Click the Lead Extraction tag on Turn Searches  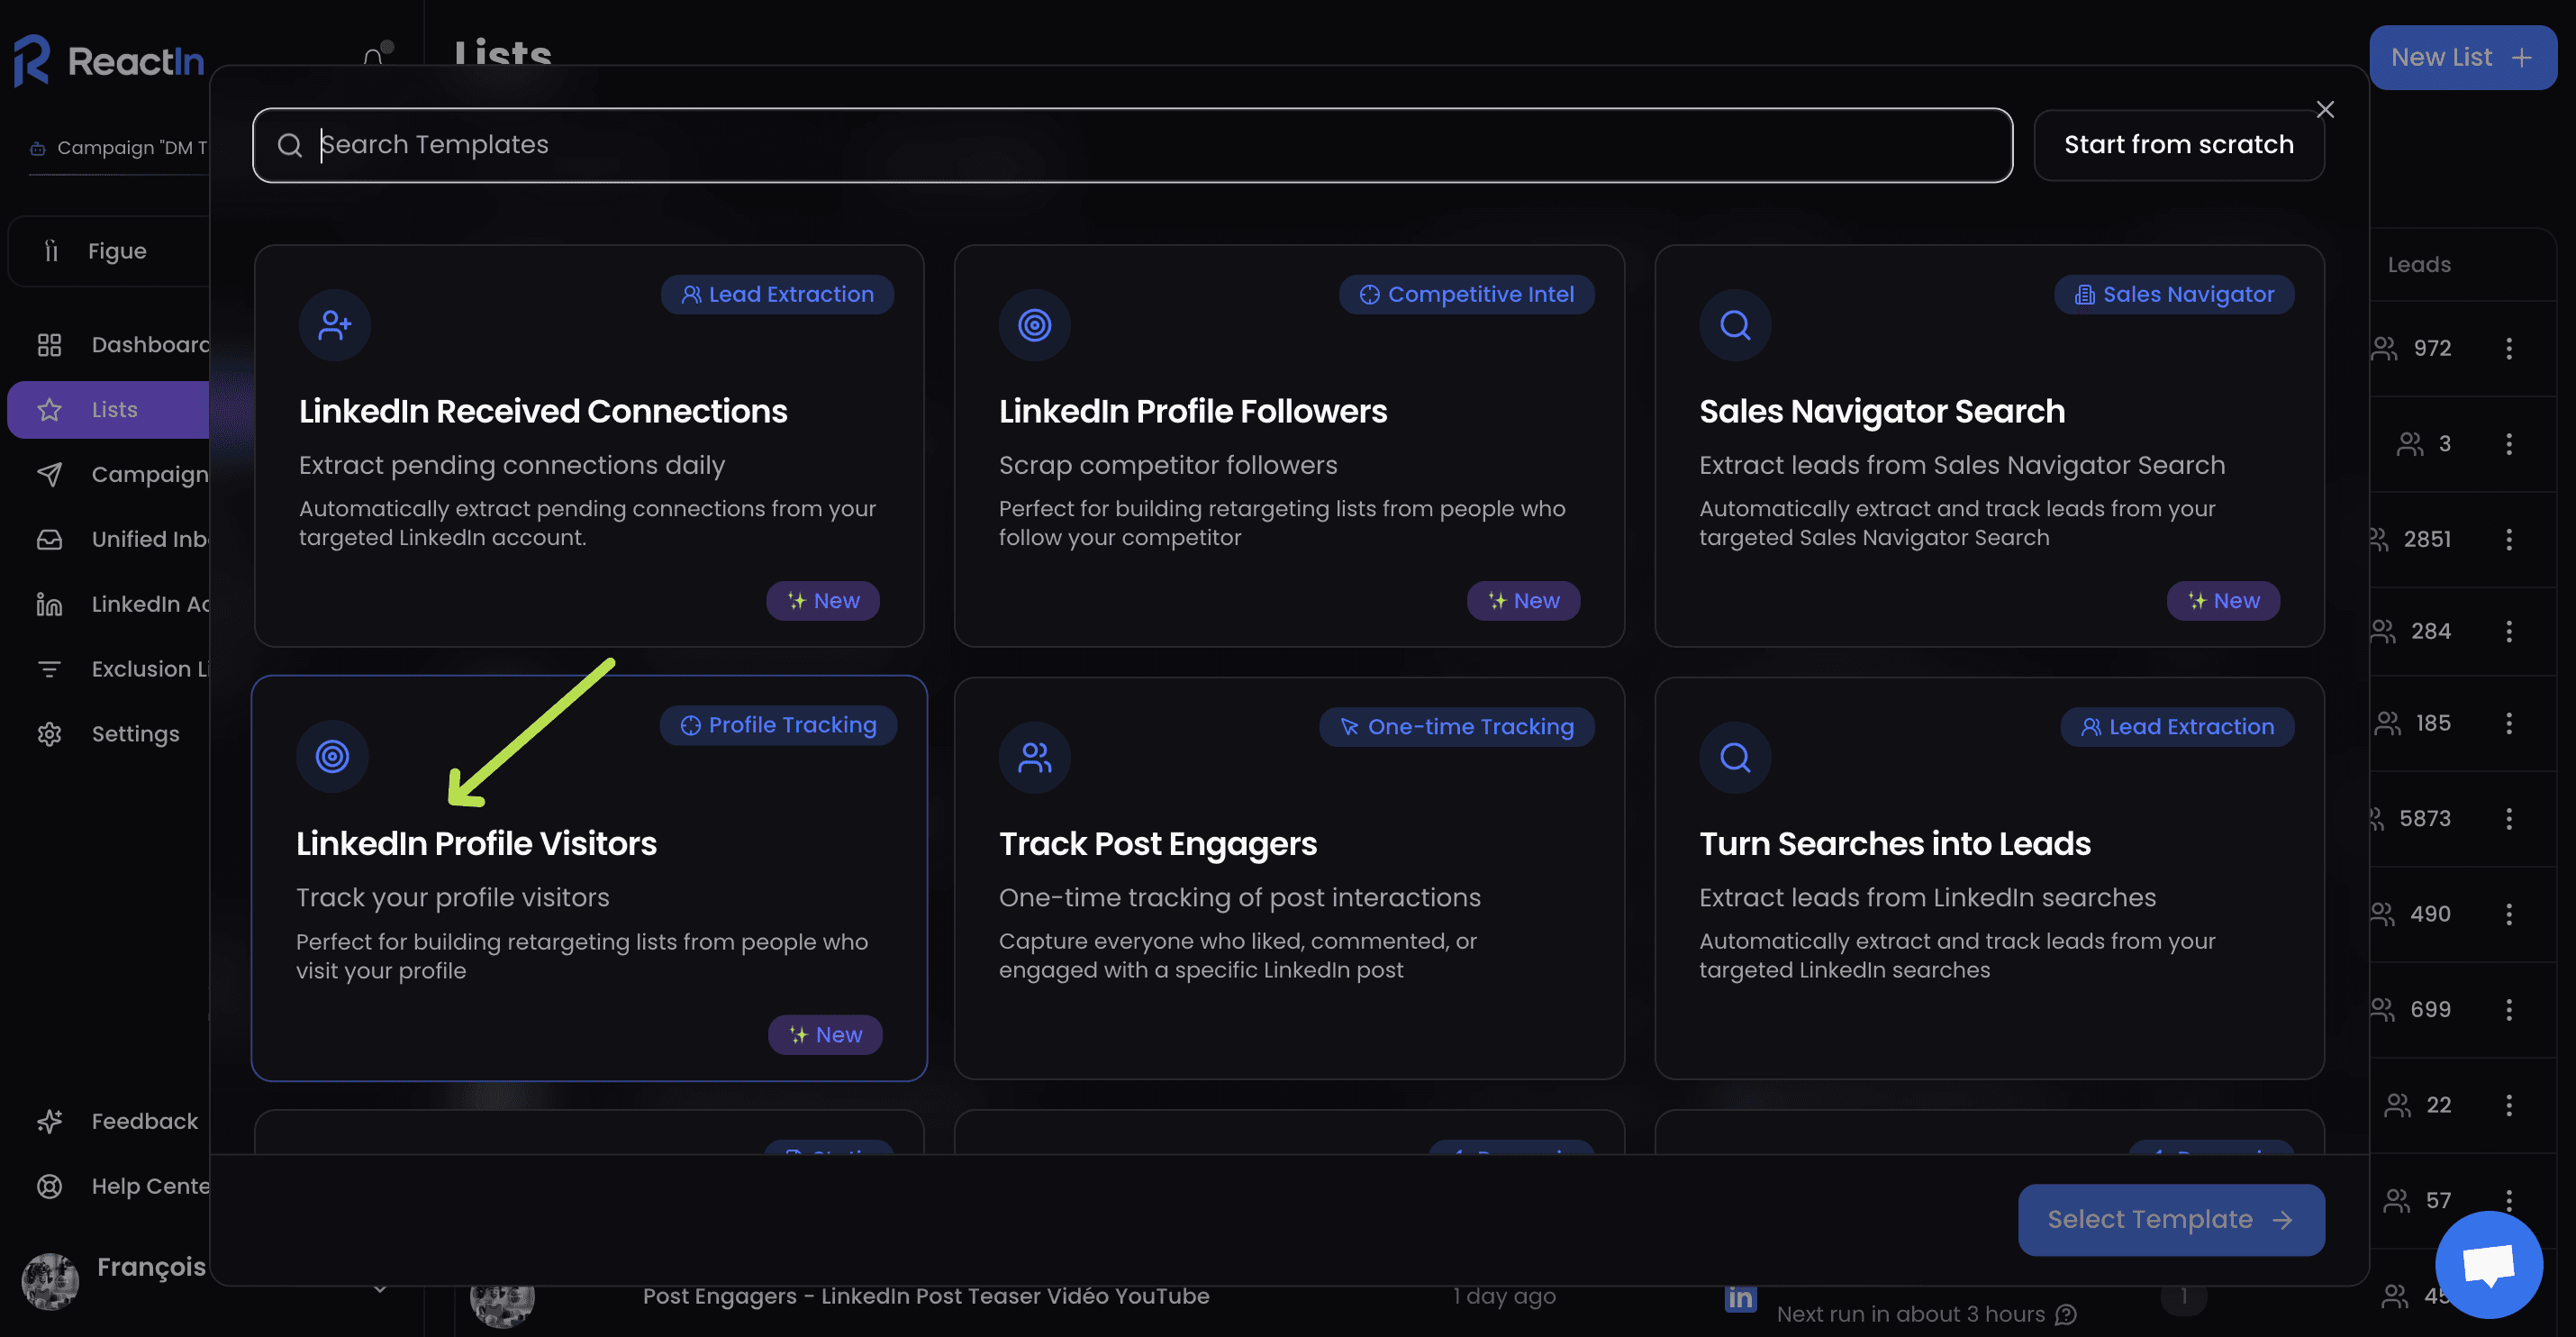pyautogui.click(x=2177, y=727)
